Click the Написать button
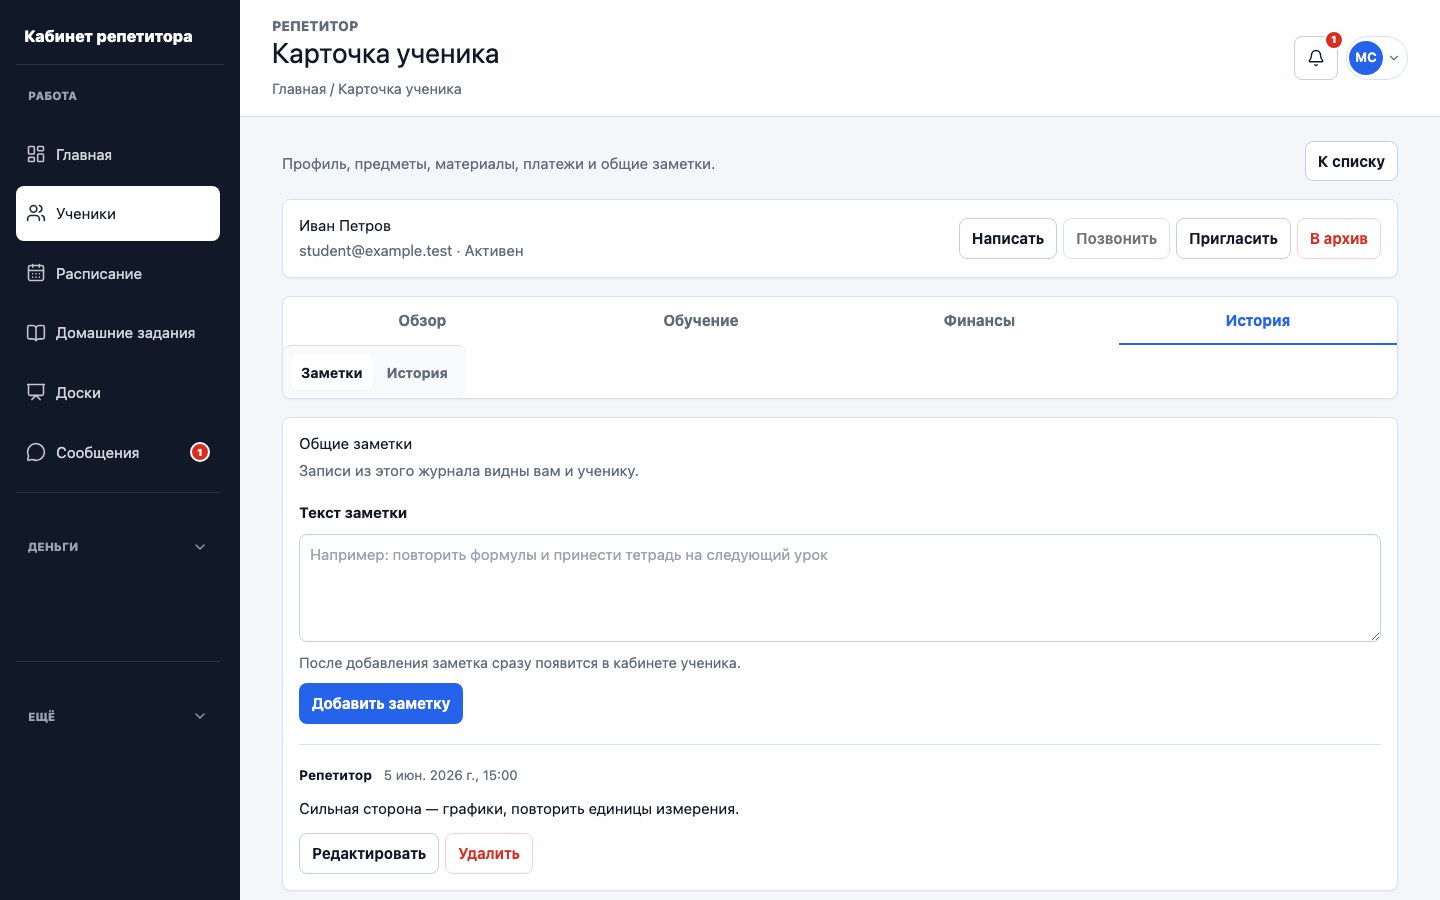The image size is (1440, 900). (x=1008, y=239)
